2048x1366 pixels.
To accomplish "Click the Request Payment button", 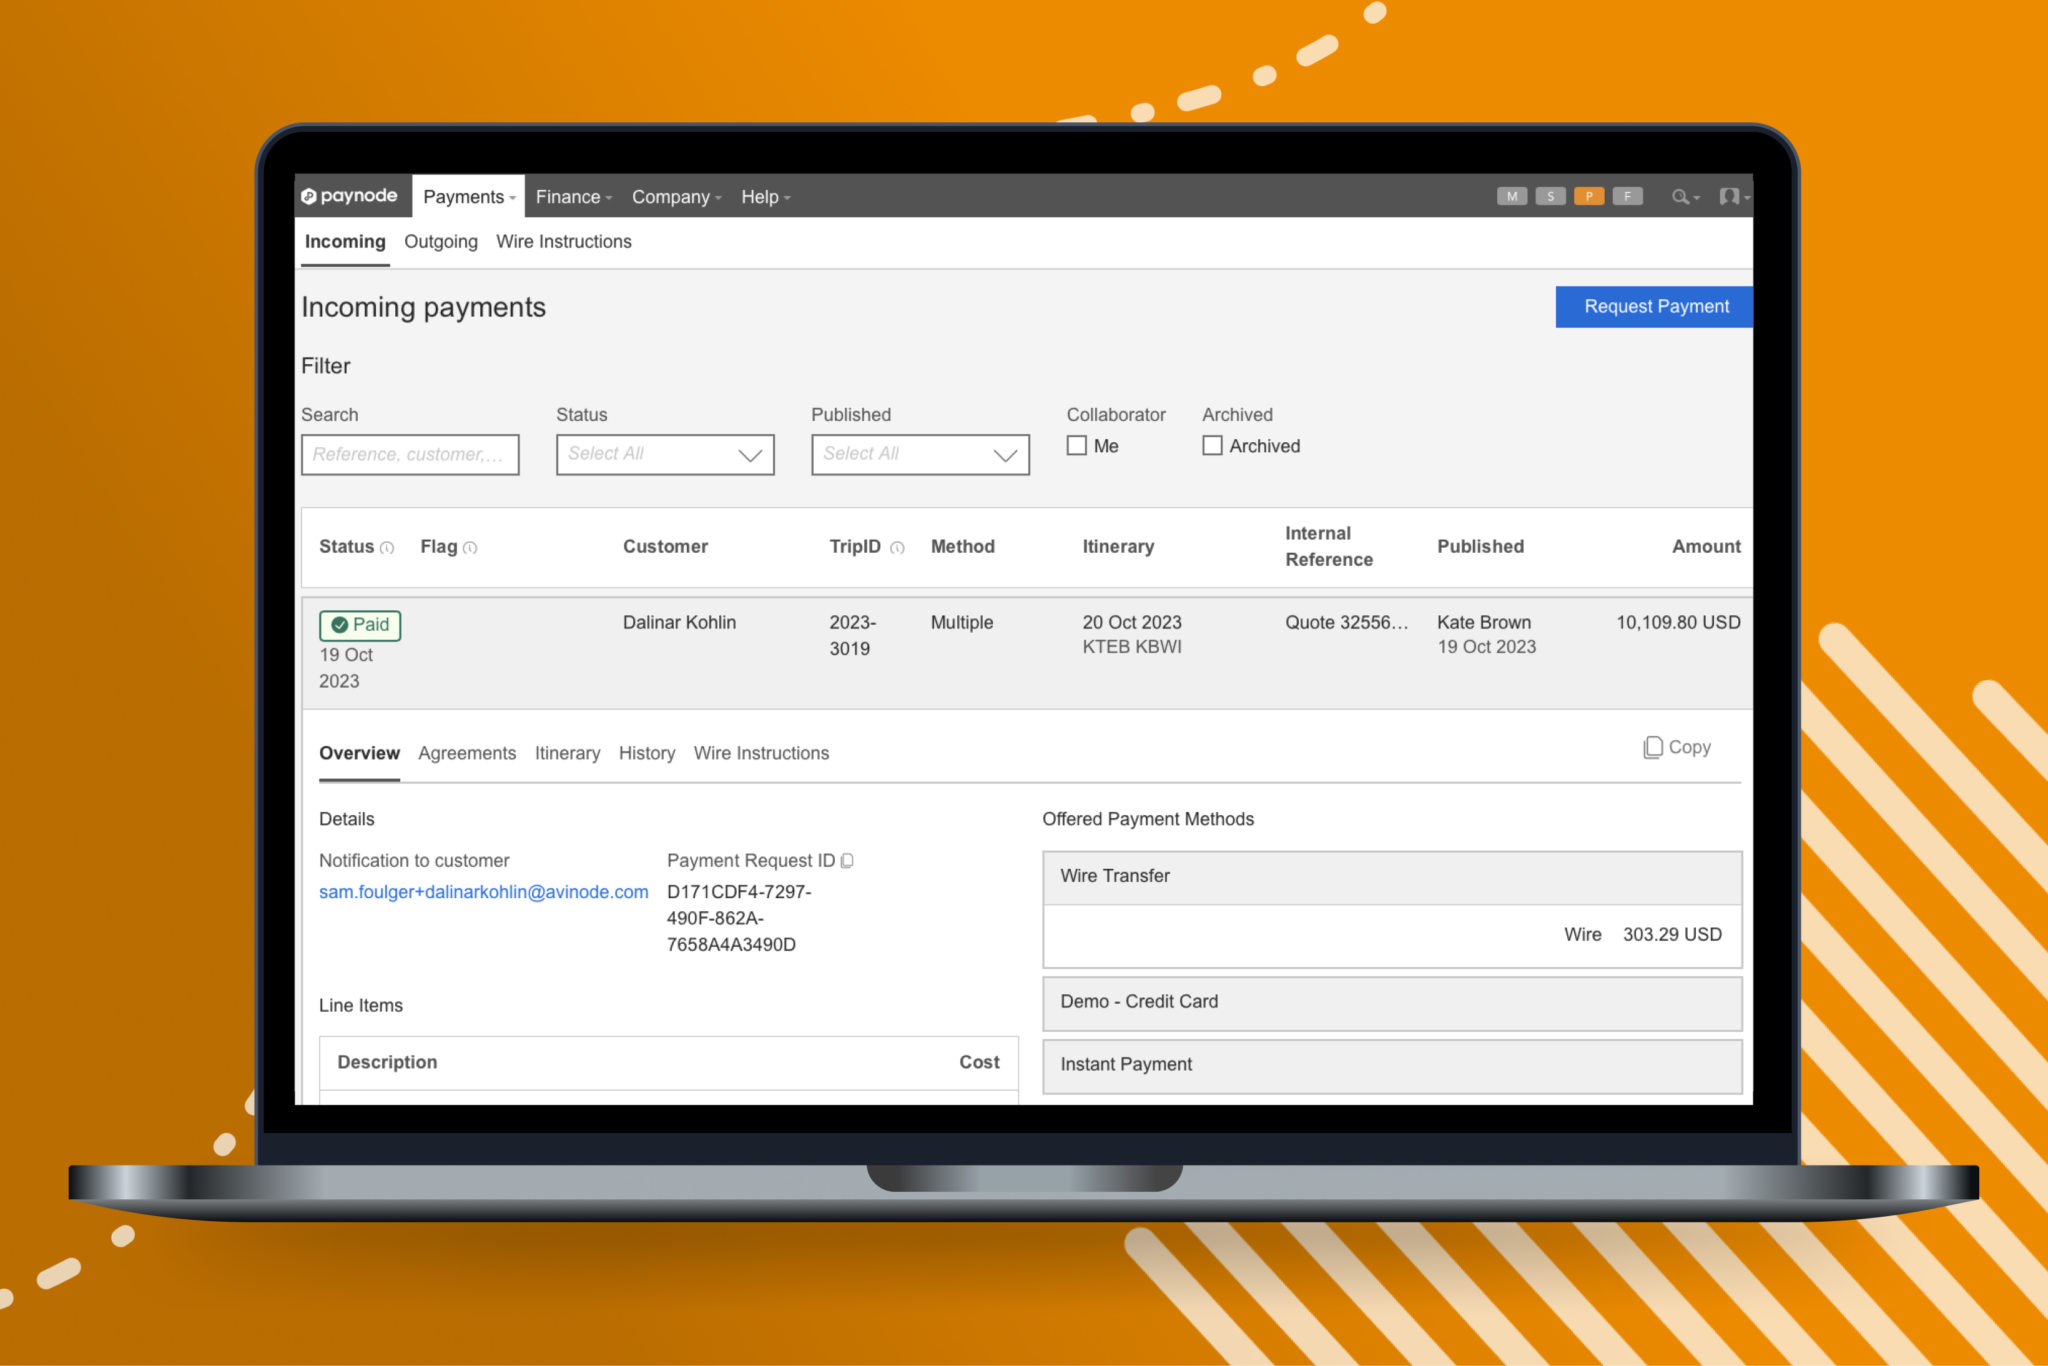I will [x=1655, y=307].
